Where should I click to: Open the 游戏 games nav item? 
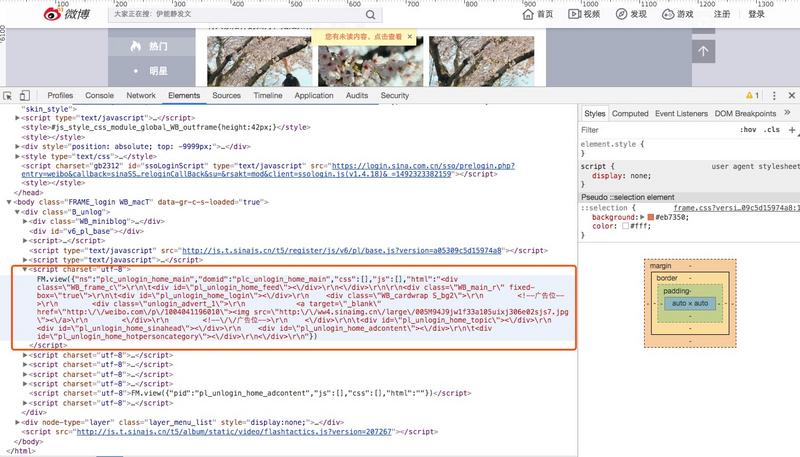(678, 14)
